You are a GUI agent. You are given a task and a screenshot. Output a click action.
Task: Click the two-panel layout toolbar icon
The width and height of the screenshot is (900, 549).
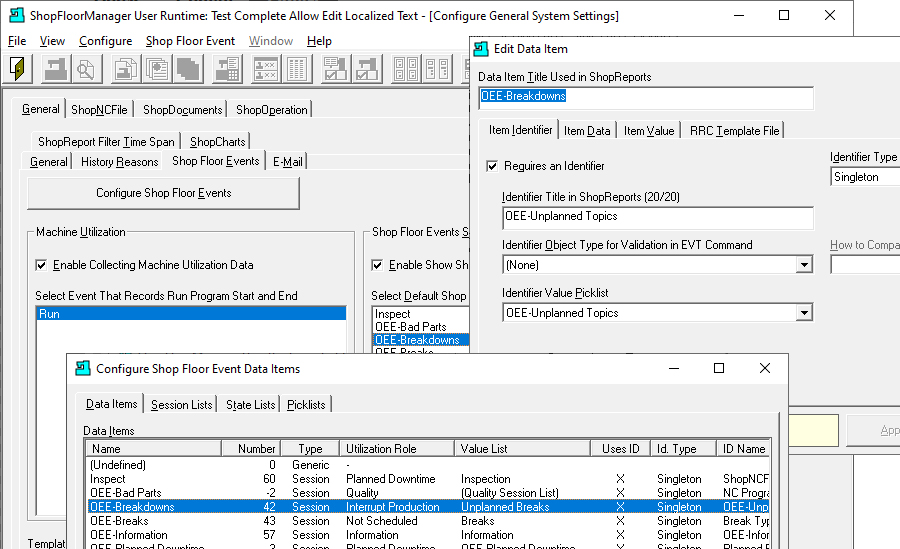[437, 69]
